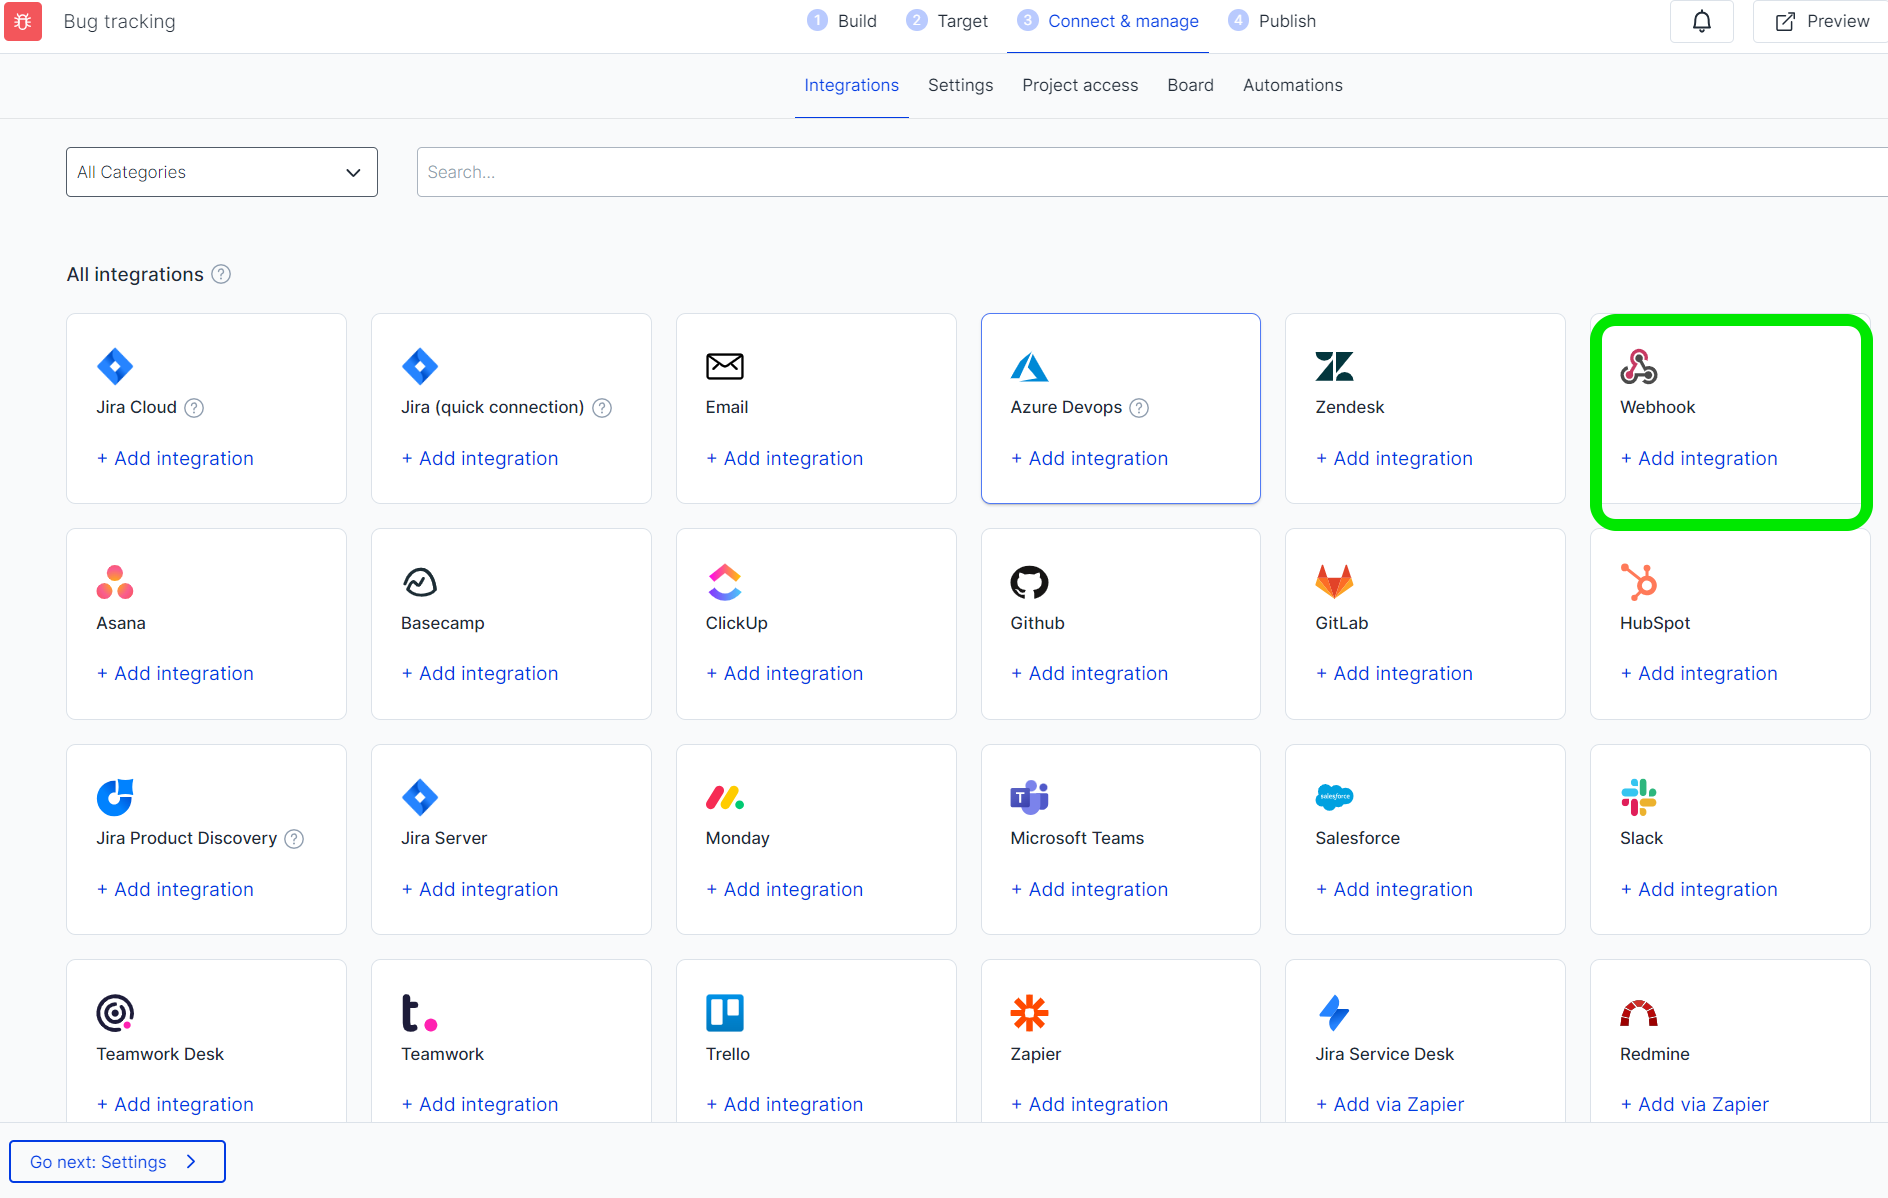This screenshot has width=1888, height=1198.
Task: Click the Jira (quick connection) logo icon
Action: point(420,367)
